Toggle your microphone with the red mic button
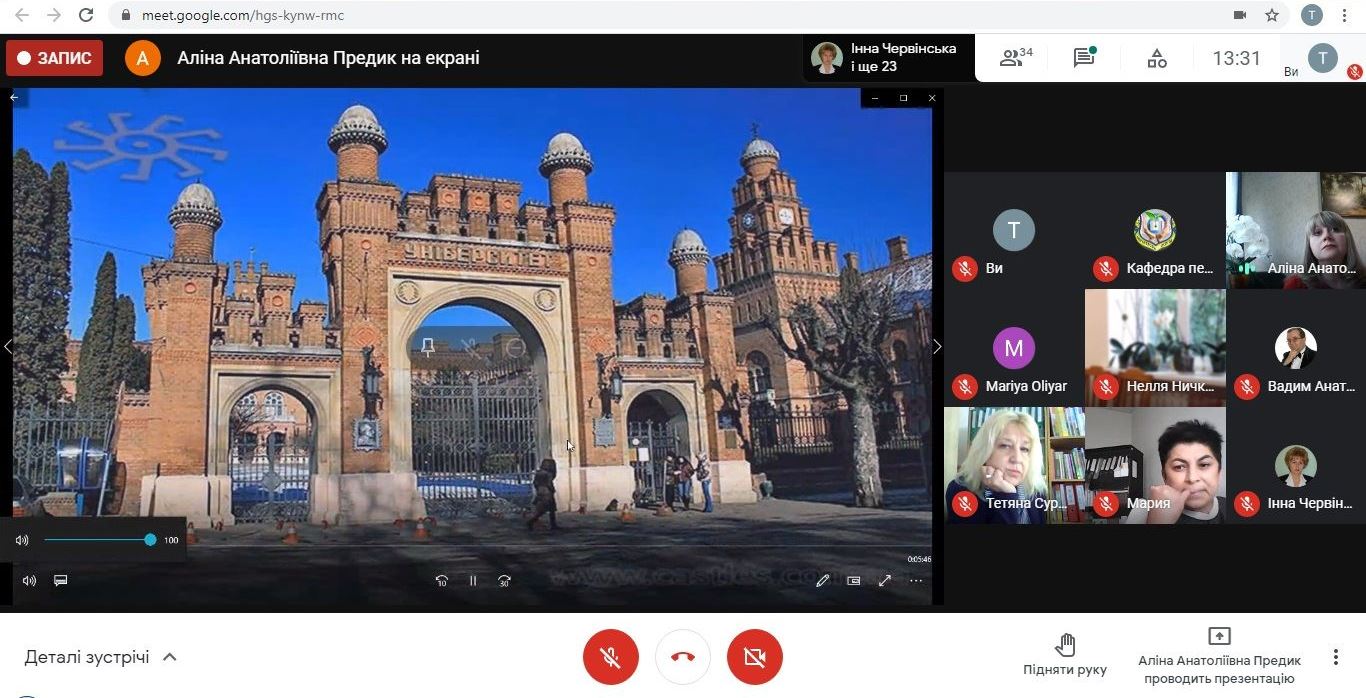 coord(611,657)
